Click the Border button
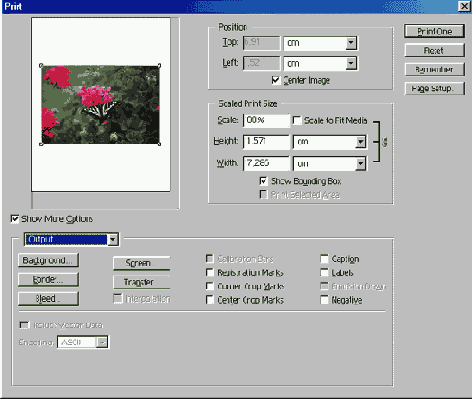Viewport: 472px width, 399px height. coord(48,279)
